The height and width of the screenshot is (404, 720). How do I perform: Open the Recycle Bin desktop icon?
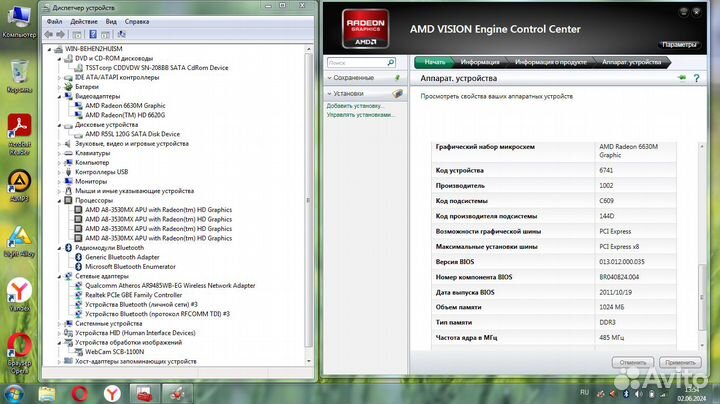[19, 70]
